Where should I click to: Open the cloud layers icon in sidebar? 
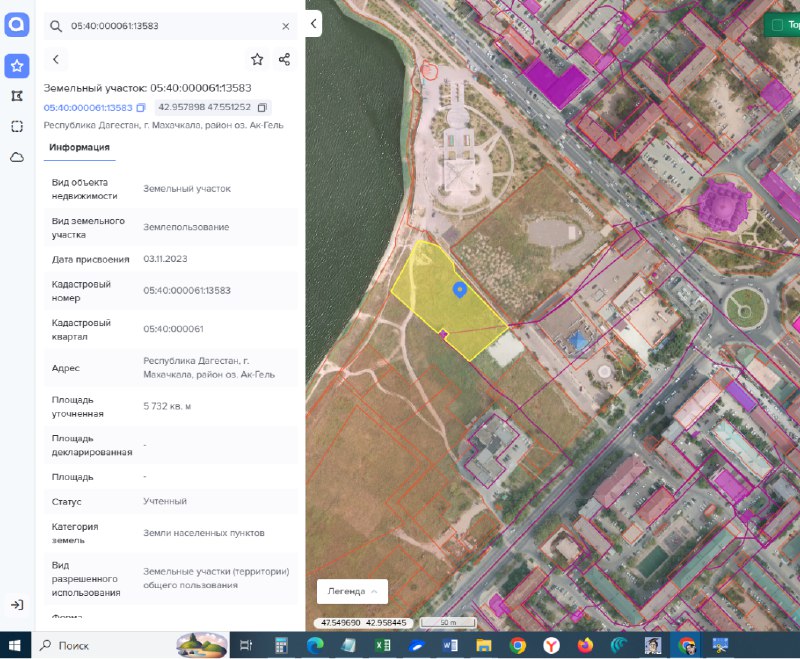coord(16,157)
